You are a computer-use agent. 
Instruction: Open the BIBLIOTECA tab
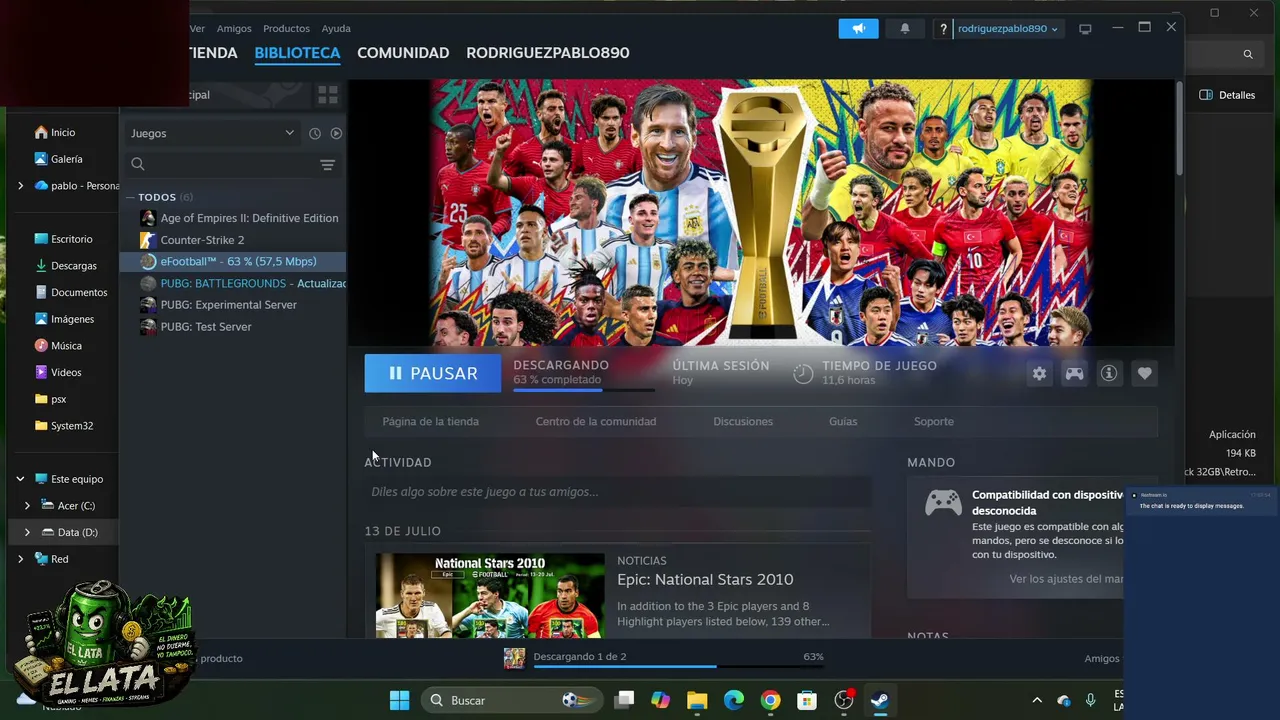coord(297,53)
